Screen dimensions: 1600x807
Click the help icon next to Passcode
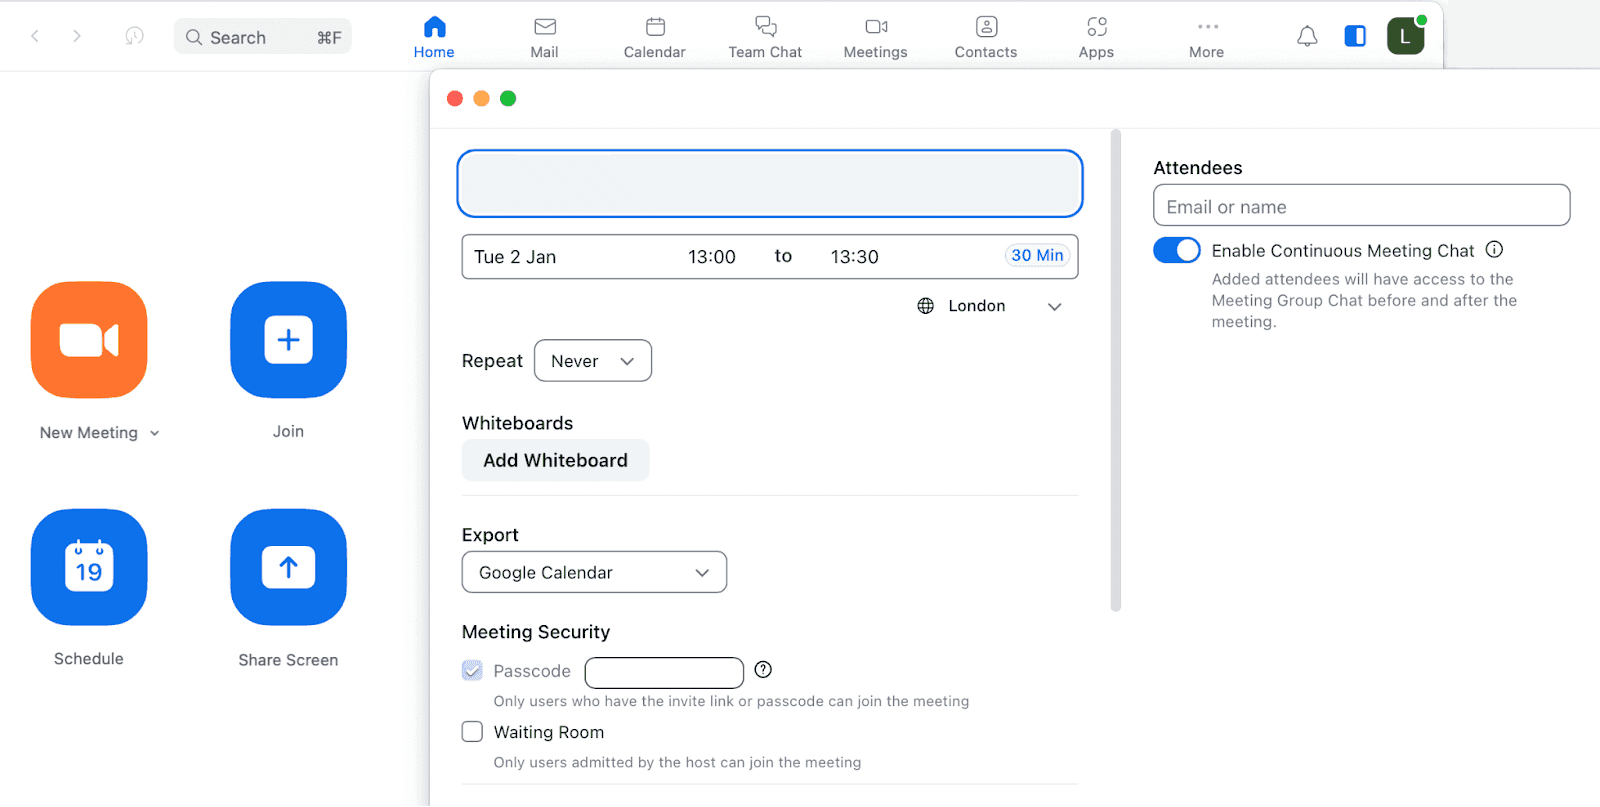(763, 670)
